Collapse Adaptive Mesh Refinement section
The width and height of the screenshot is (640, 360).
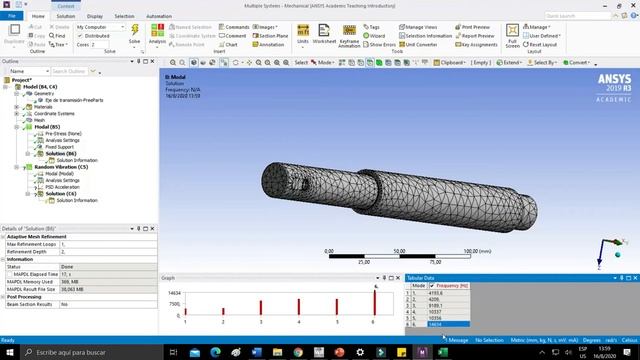pyautogui.click(x=3, y=237)
